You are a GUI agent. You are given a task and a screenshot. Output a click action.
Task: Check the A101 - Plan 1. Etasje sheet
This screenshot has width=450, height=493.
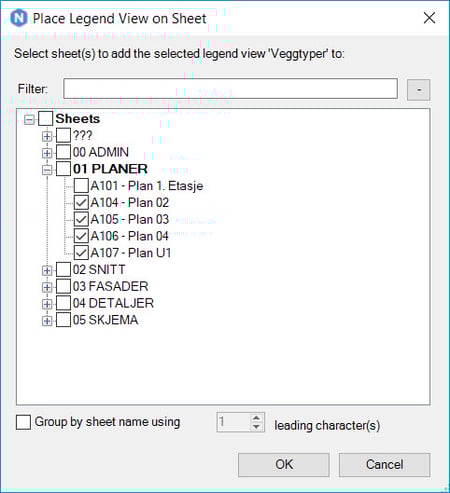pyautogui.click(x=81, y=186)
